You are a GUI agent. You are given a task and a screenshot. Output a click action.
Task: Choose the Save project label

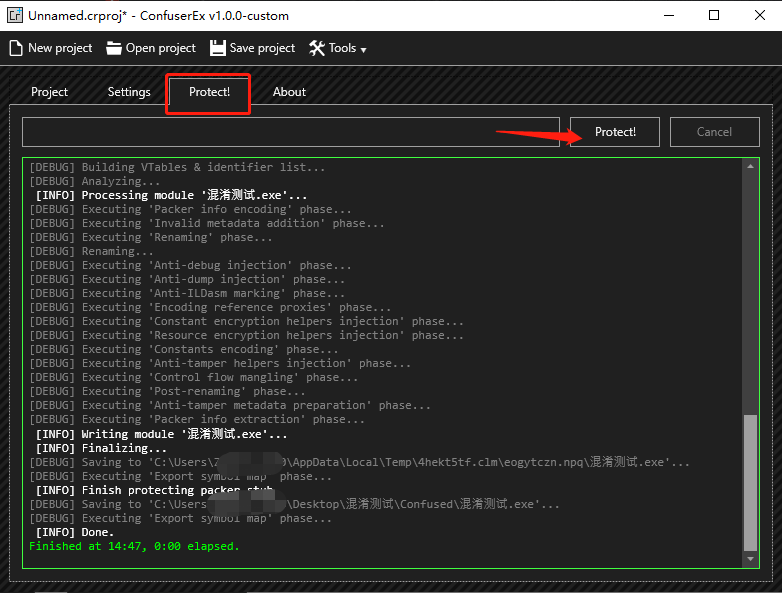pos(262,48)
